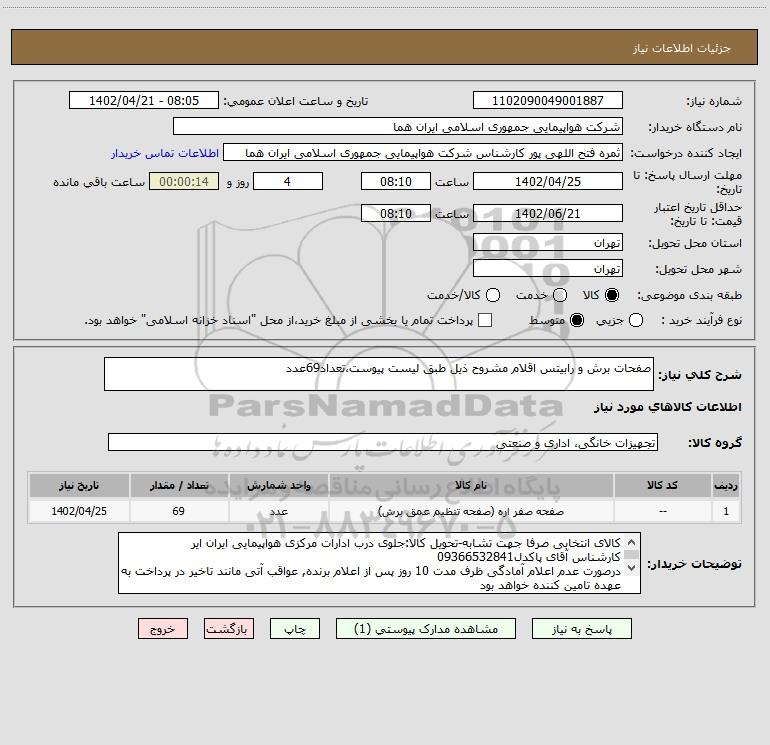Select the کالا radio button
Image resolution: width=770 pixels, height=745 pixels.
612,295
